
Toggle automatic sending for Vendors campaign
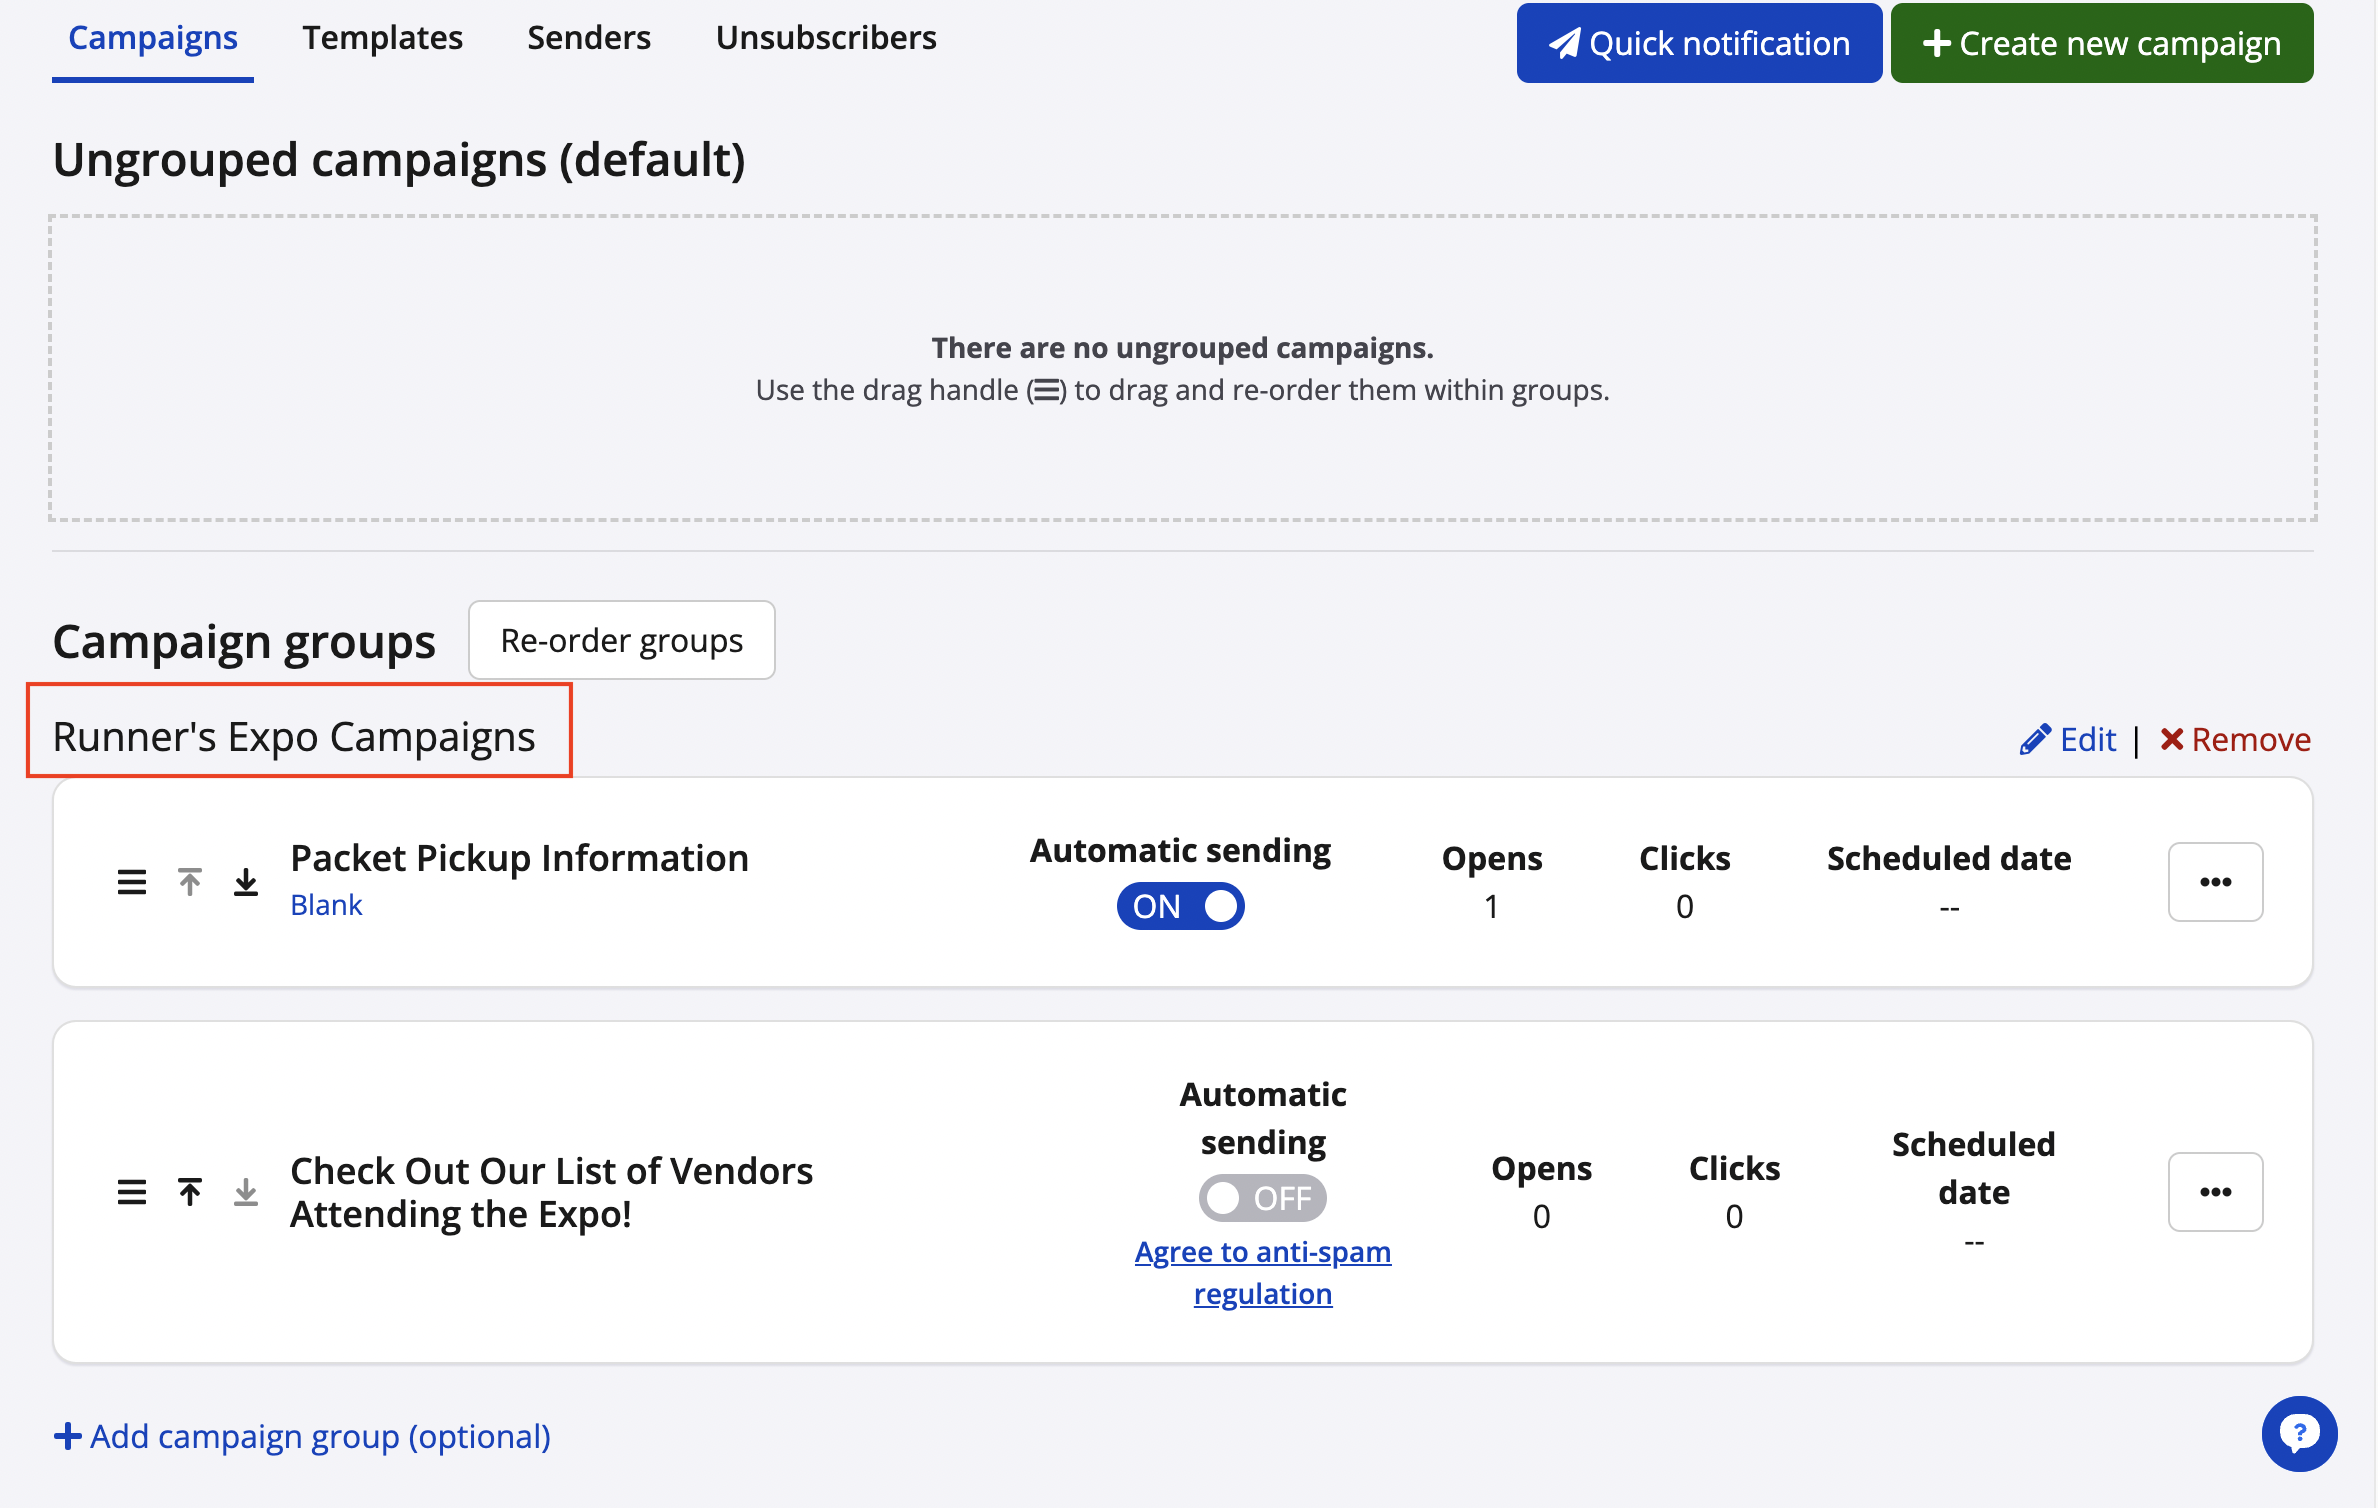1262,1198
